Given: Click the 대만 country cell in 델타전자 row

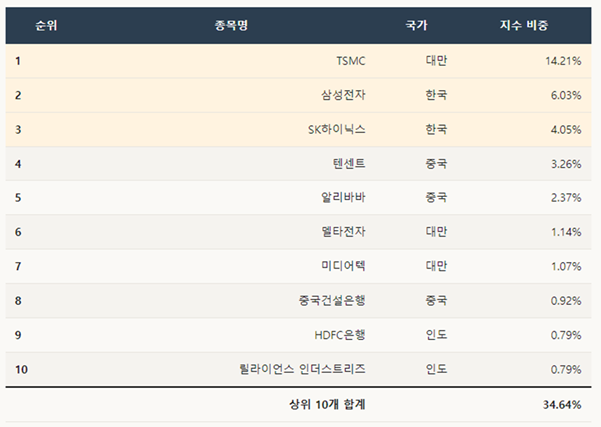Looking at the screenshot, I should point(436,232).
